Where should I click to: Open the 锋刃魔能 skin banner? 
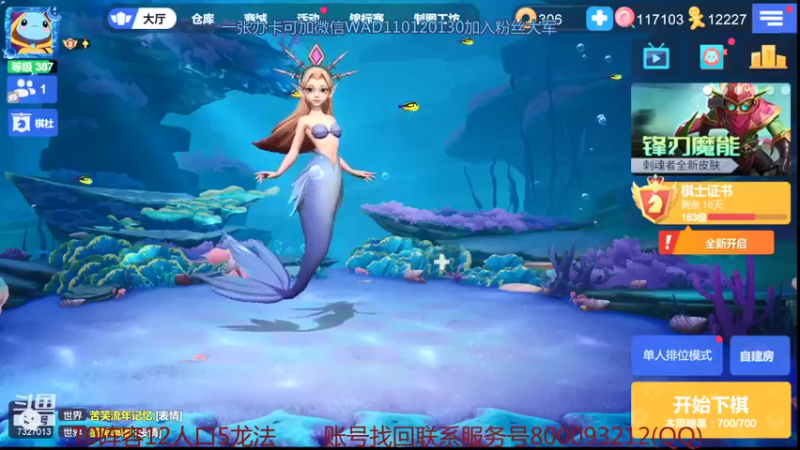click(x=711, y=129)
